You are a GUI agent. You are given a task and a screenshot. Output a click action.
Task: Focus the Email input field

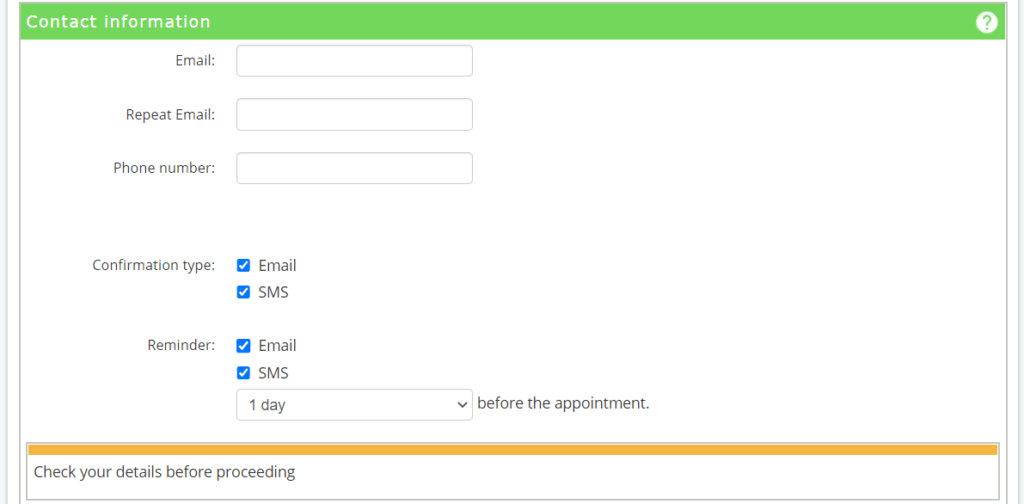[x=354, y=61]
